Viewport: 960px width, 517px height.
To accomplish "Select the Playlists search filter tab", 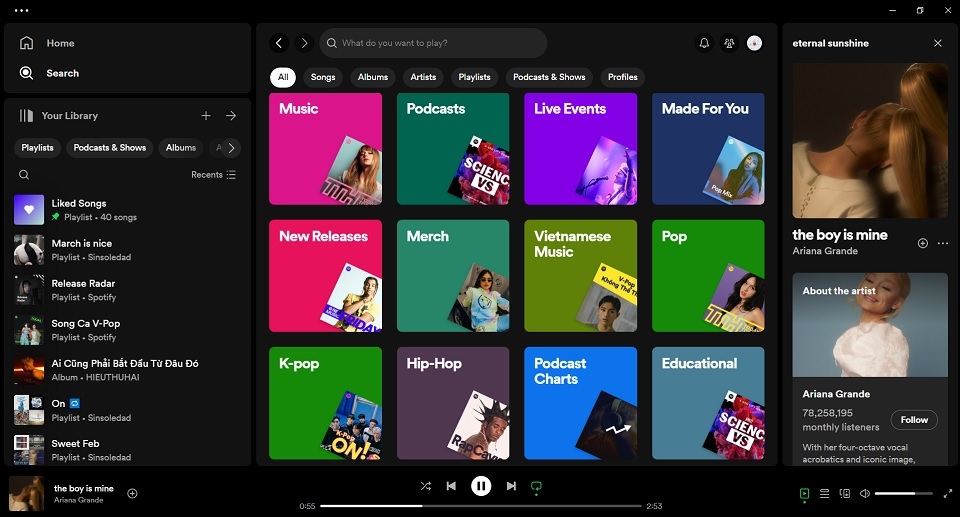I will click(x=474, y=77).
